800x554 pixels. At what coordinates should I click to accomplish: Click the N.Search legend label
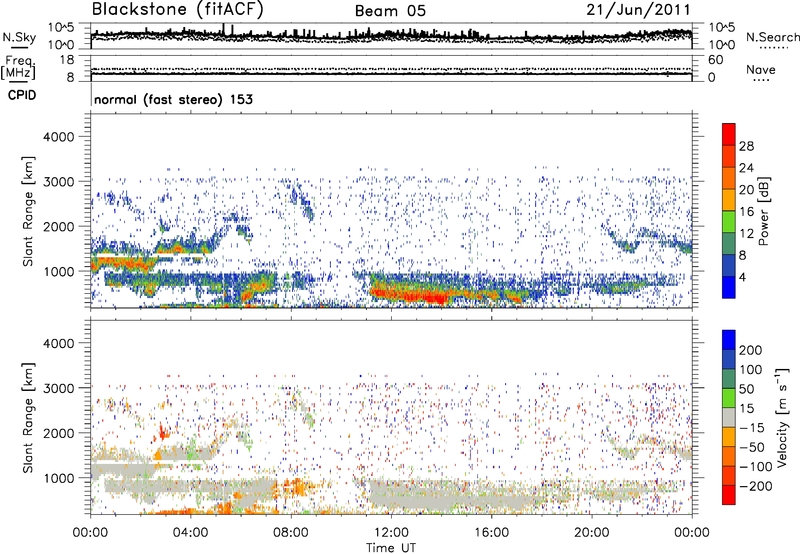click(772, 37)
